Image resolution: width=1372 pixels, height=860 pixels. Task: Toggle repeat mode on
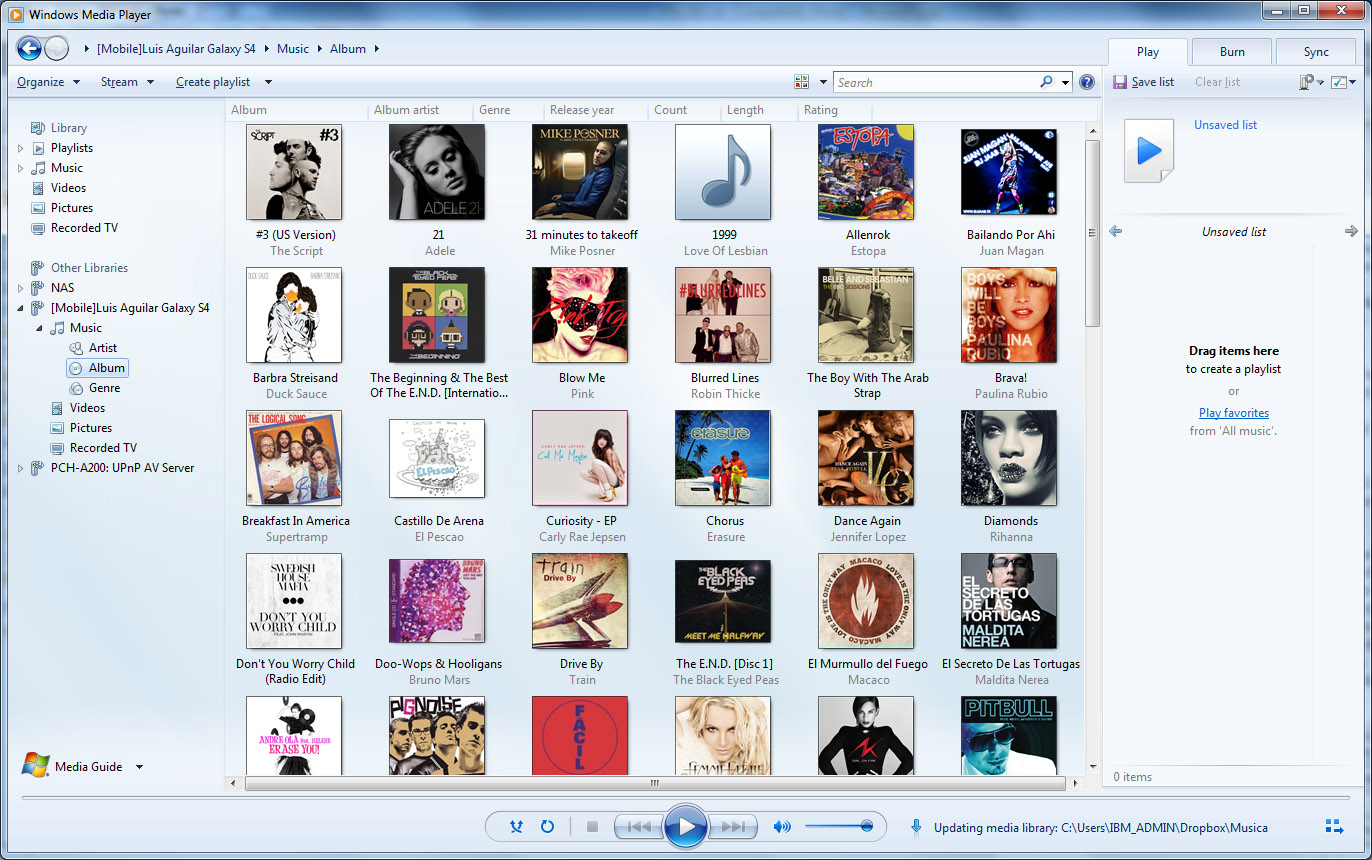click(547, 827)
